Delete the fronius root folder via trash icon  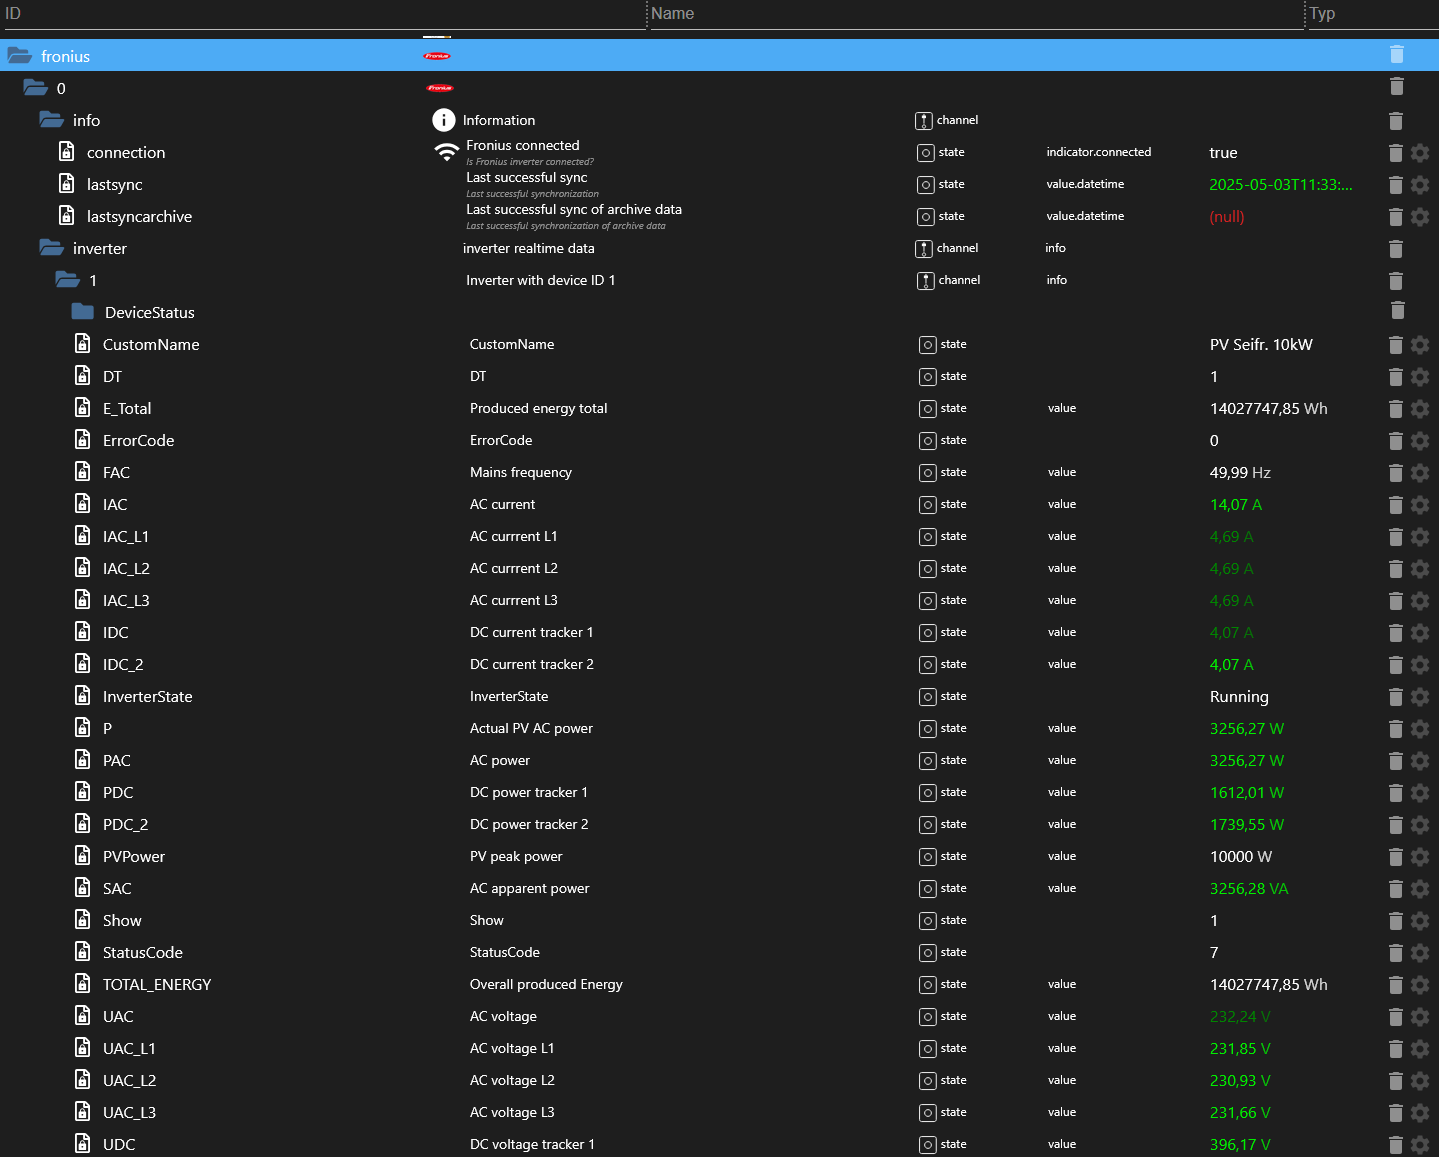(1397, 55)
